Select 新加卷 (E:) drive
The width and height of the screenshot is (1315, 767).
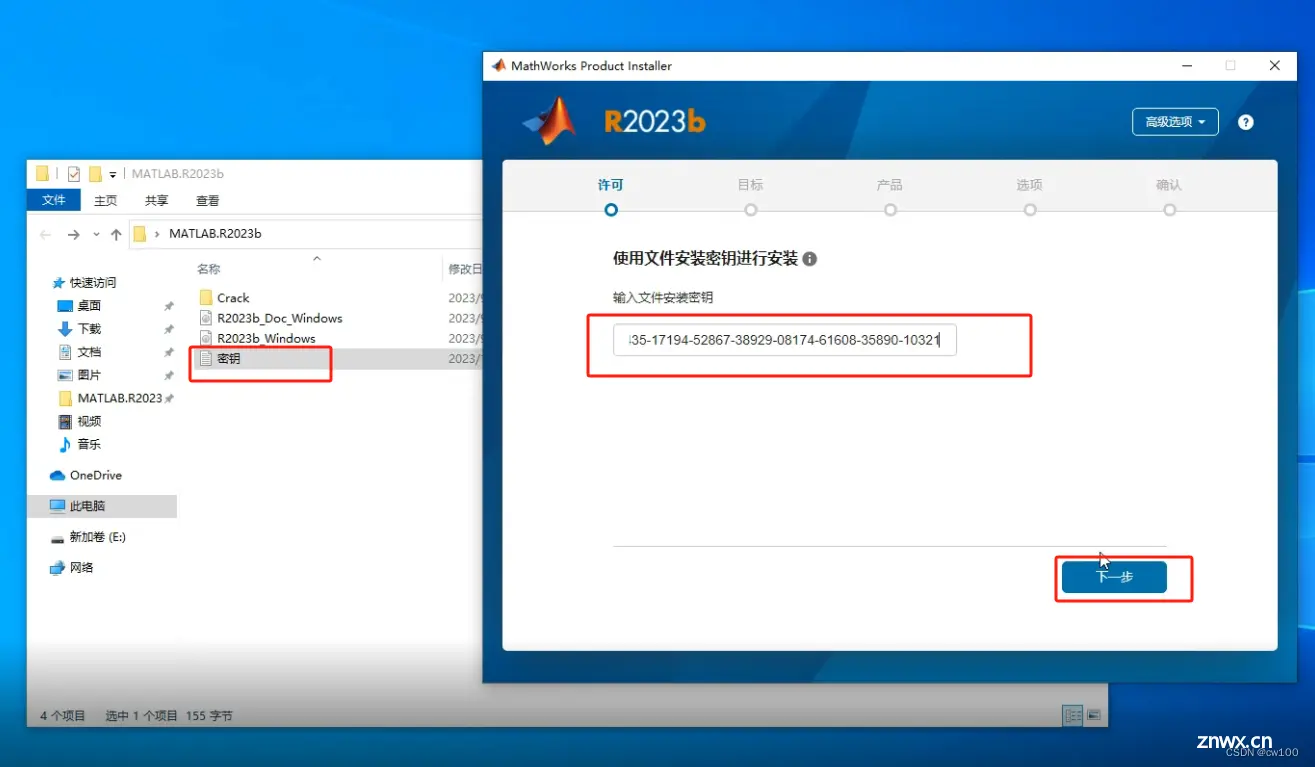pyautogui.click(x=97, y=537)
